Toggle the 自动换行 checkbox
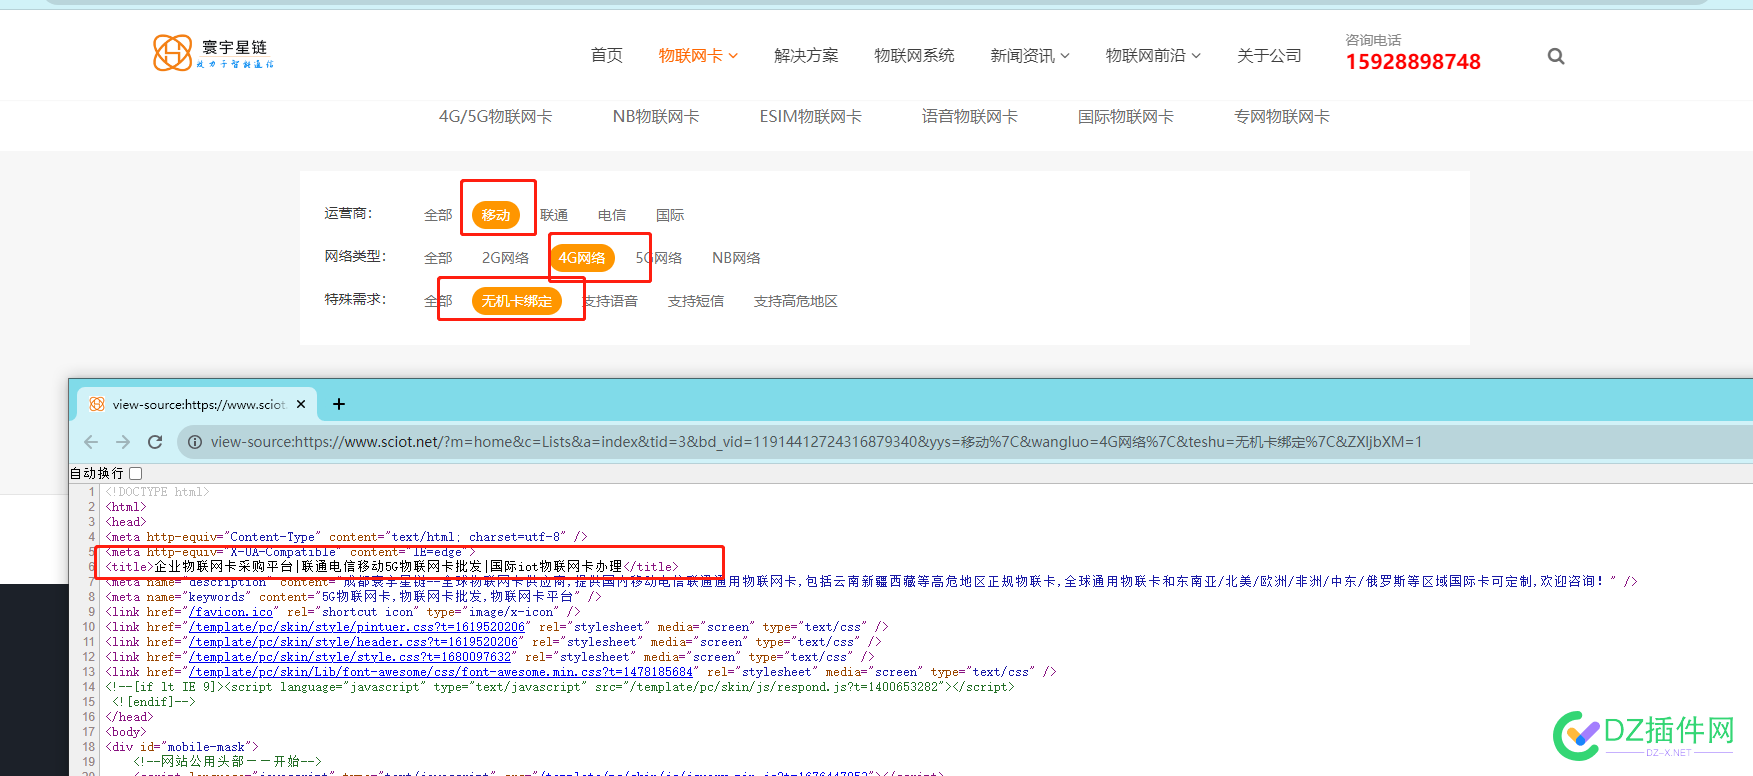This screenshot has width=1753, height=776. click(x=136, y=474)
